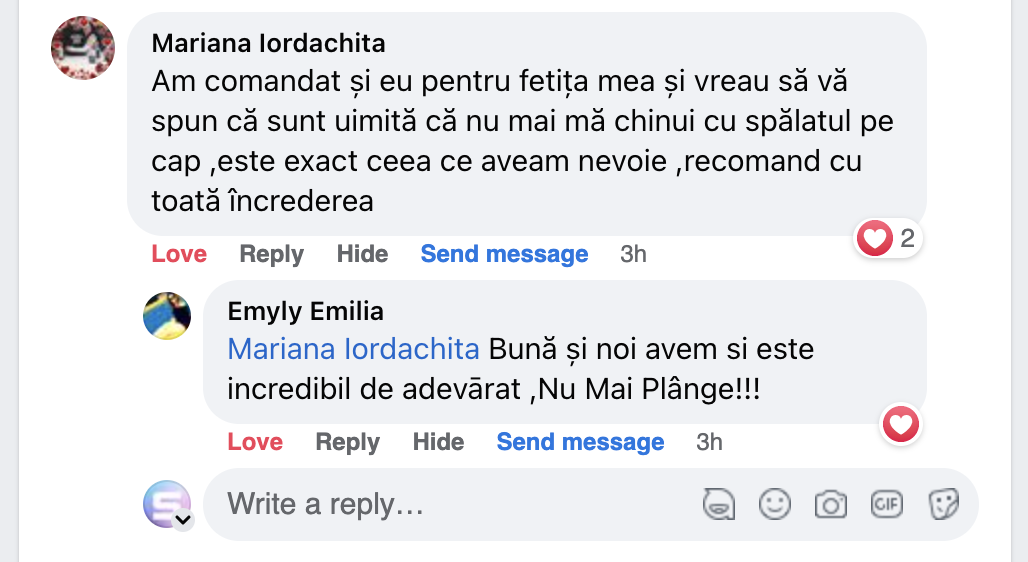Send message to Mariana Iordachita
Screen dimensions: 1028x562
pos(504,254)
